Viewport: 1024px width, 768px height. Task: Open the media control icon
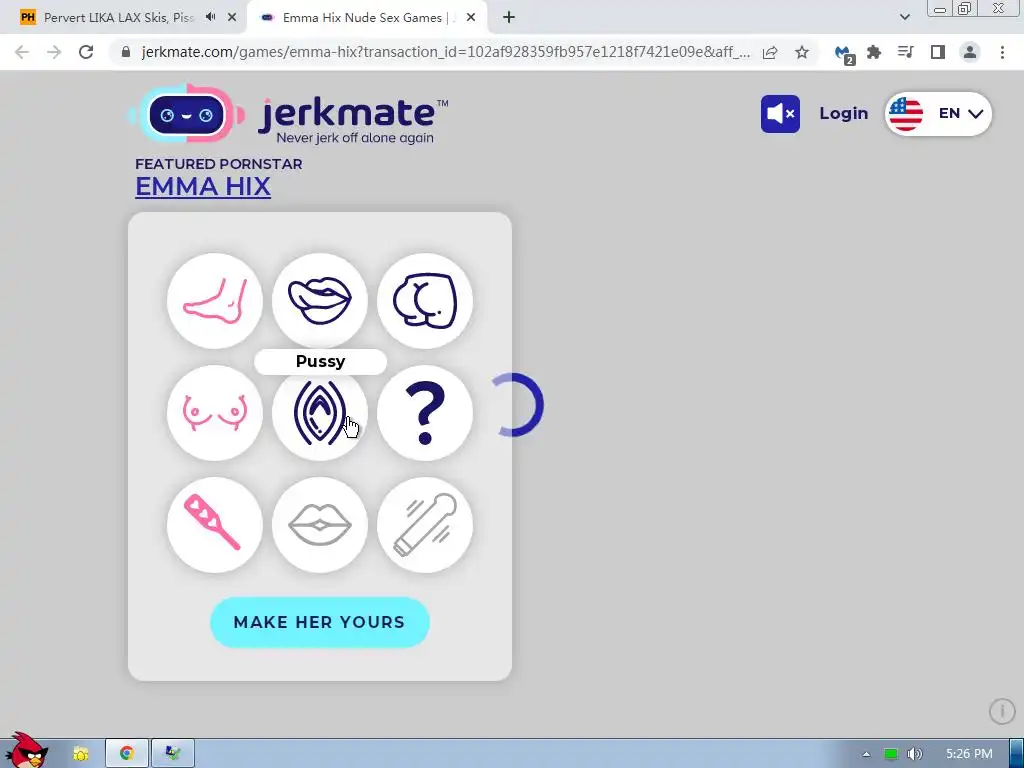point(906,52)
